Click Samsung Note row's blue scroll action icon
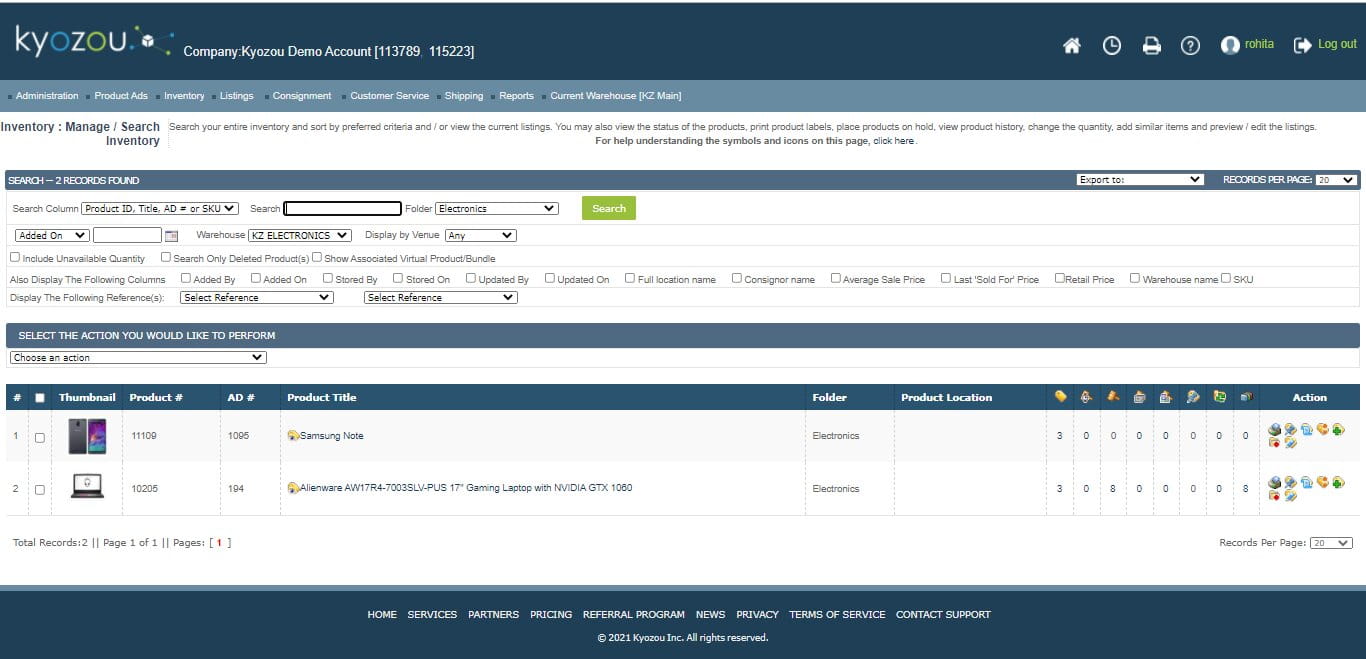The image size is (1366, 659). [1306, 429]
